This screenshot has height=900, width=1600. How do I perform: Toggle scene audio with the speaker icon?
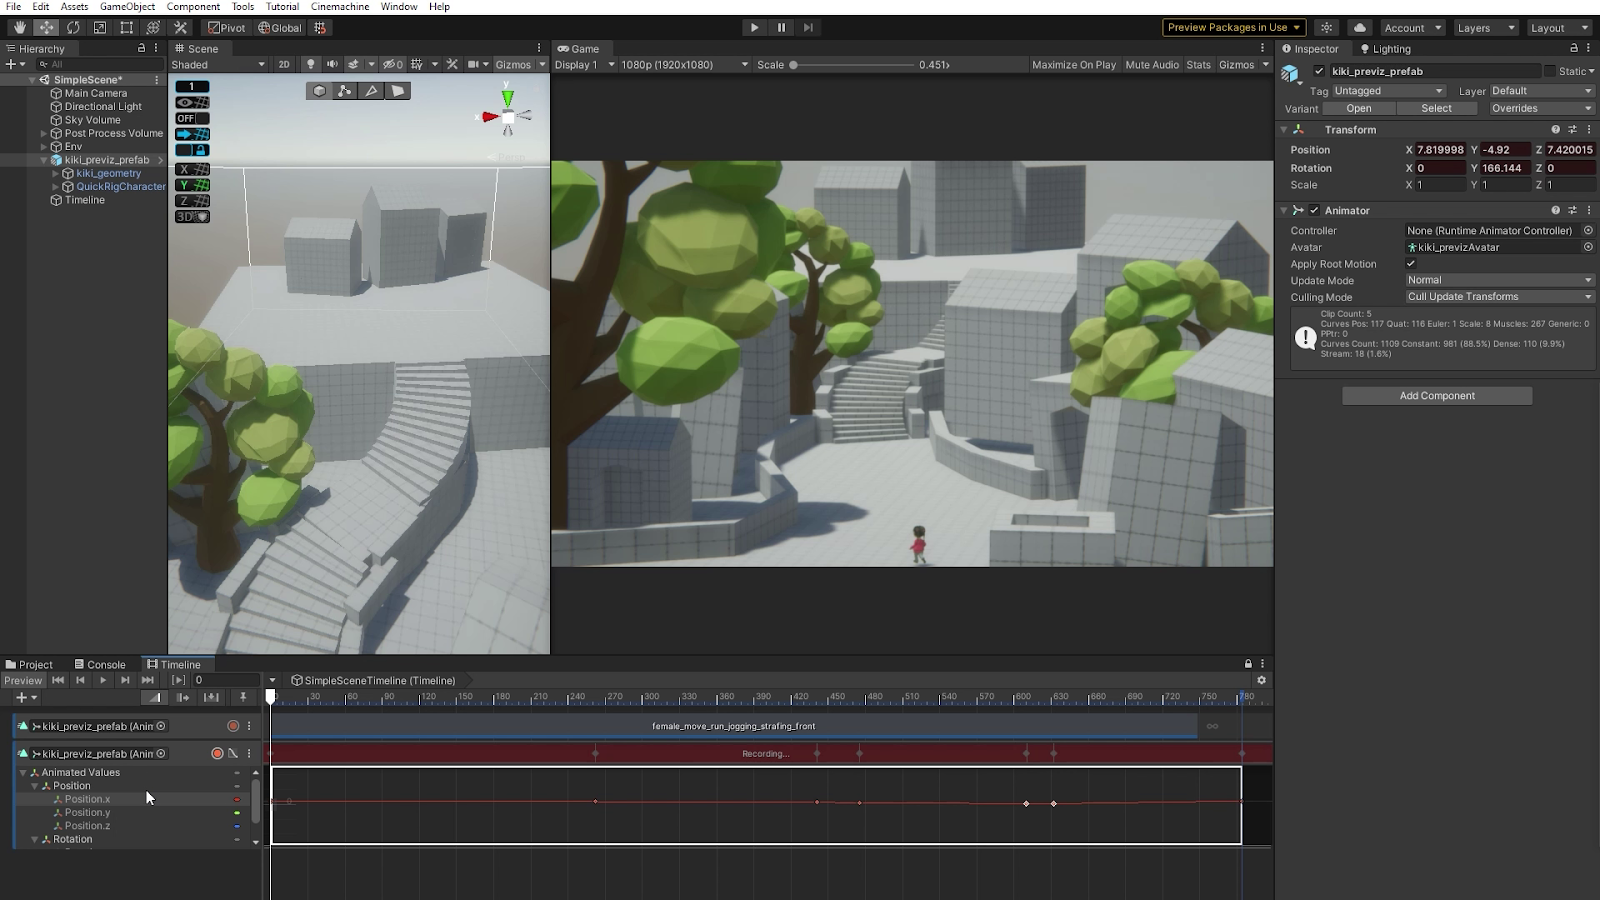[332, 65]
